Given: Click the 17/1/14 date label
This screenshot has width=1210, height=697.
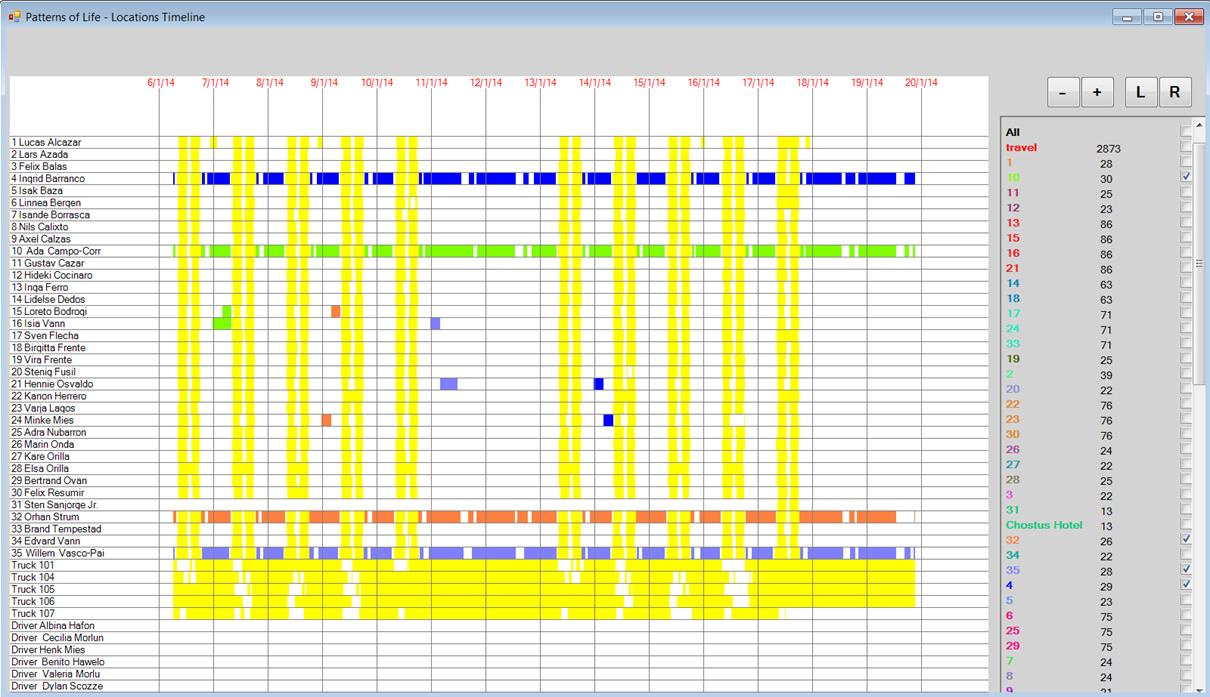Looking at the screenshot, I should [x=758, y=83].
